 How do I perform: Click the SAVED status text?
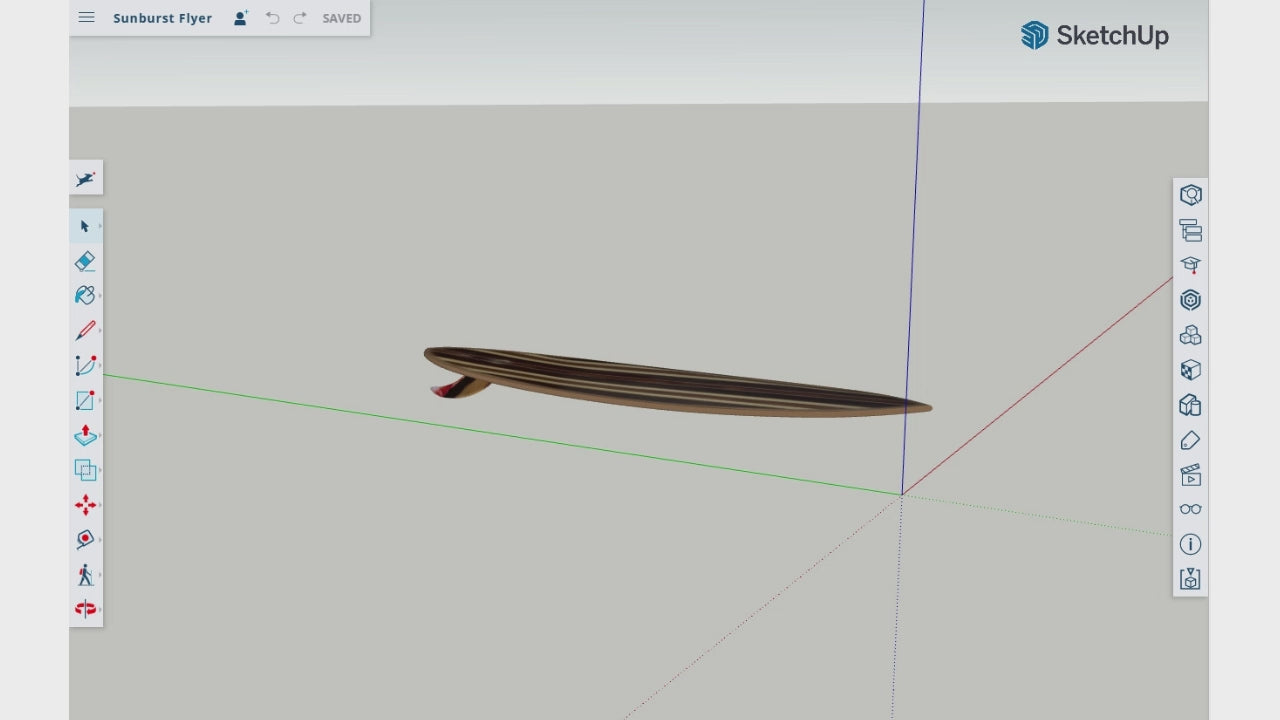[341, 18]
